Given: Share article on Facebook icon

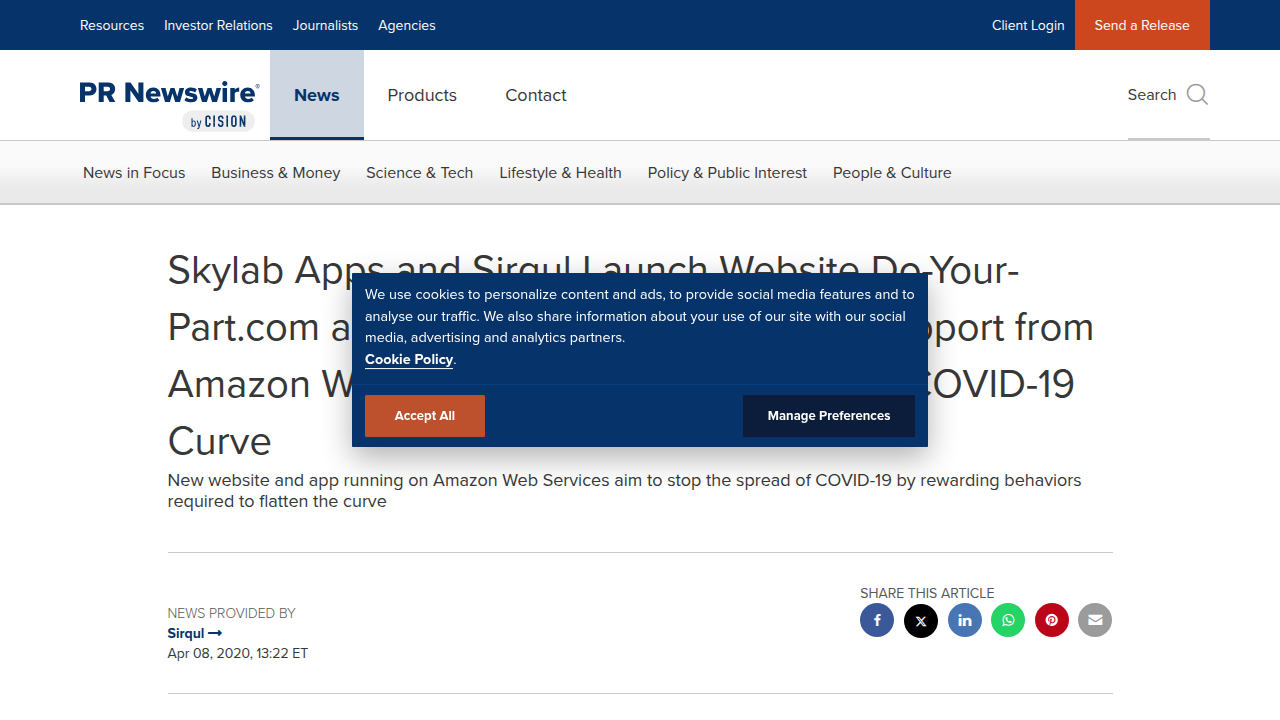Looking at the screenshot, I should point(877,620).
